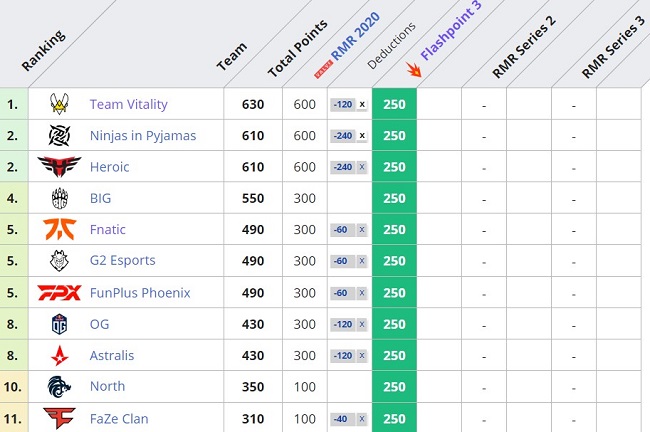Remove Fnatic's -60 deduction with x
This screenshot has height=432, width=650.
[x=362, y=230]
